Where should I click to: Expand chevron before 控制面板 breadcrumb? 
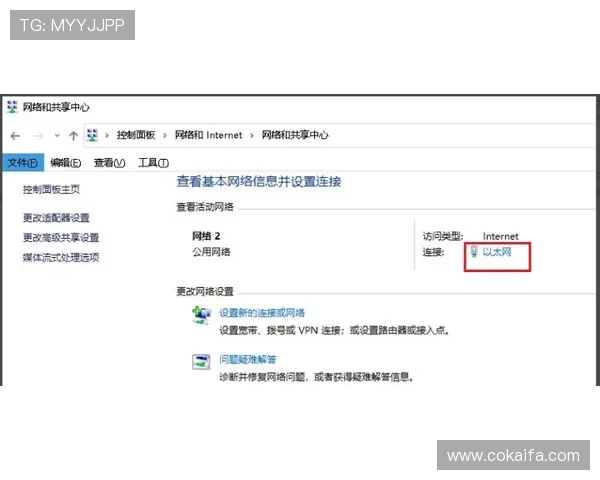point(107,136)
